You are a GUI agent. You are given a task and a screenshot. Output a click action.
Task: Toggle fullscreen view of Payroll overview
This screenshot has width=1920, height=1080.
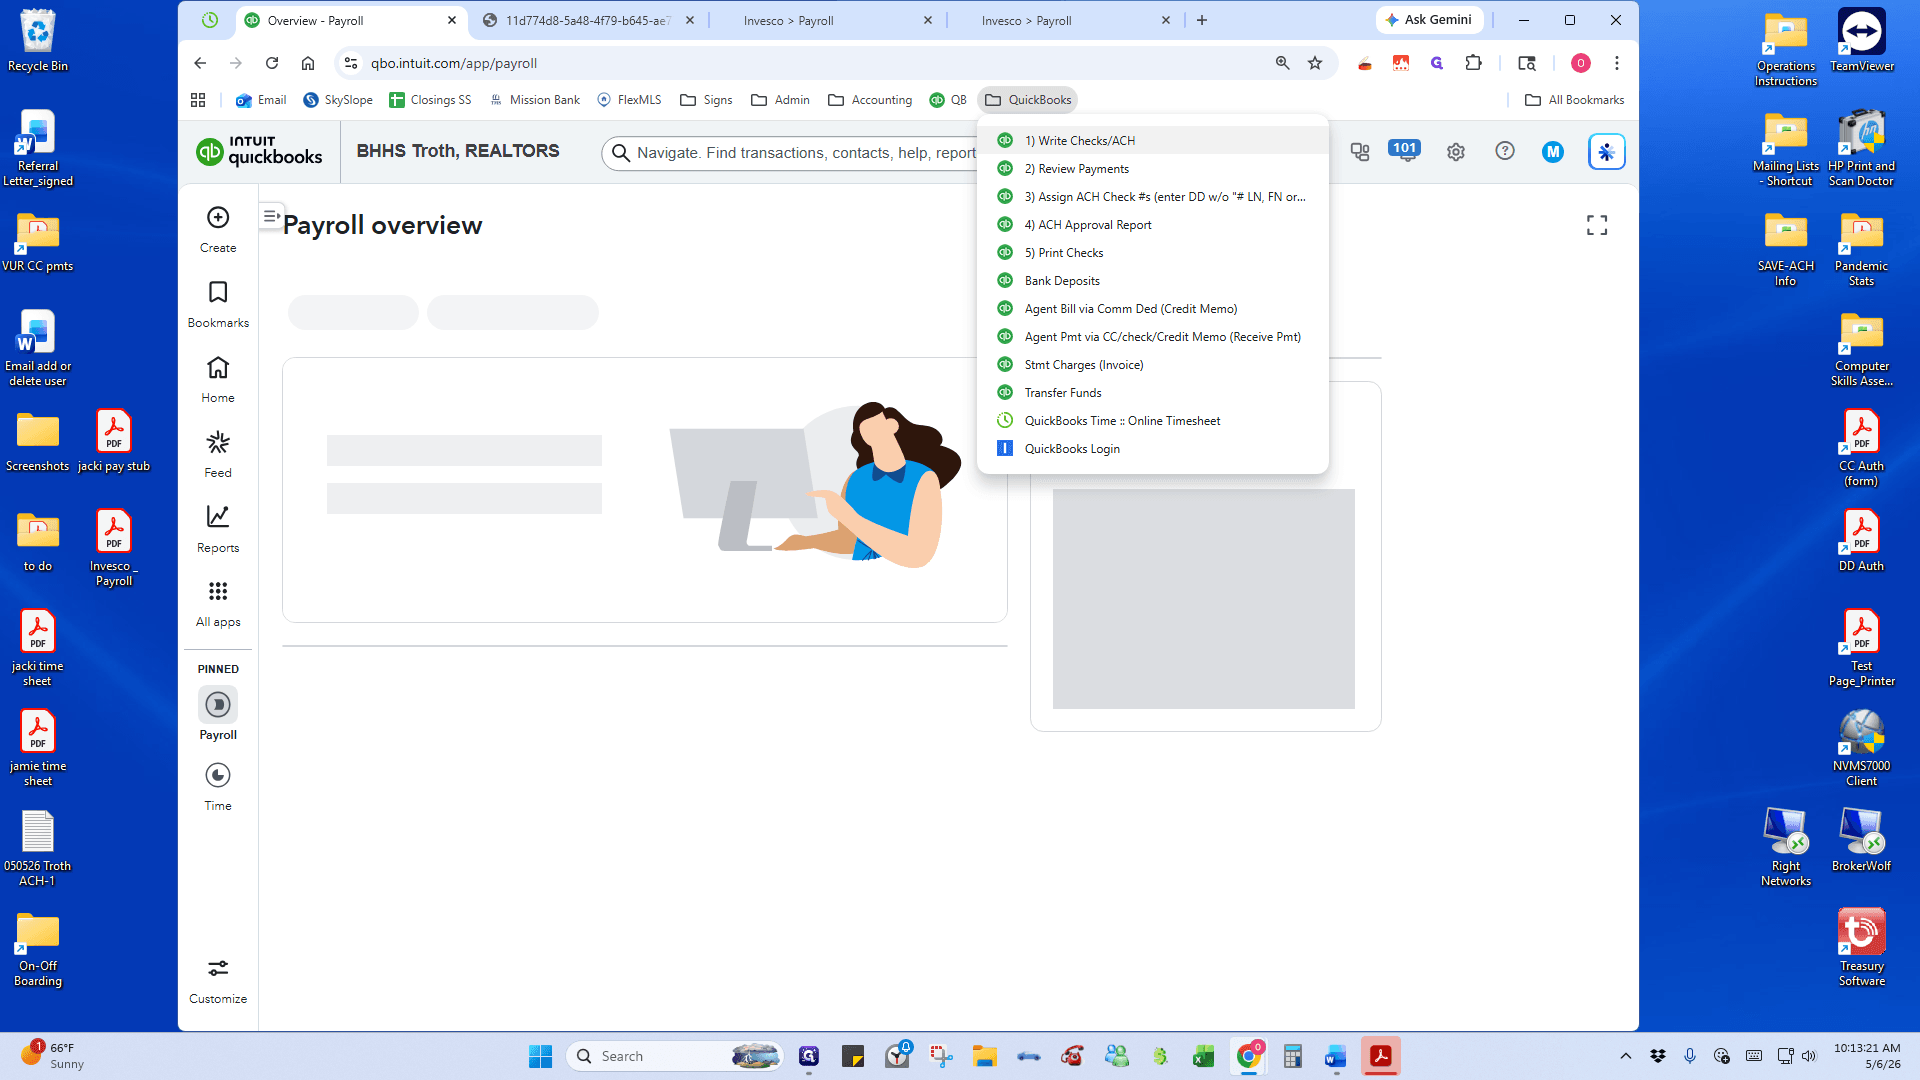pyautogui.click(x=1597, y=226)
